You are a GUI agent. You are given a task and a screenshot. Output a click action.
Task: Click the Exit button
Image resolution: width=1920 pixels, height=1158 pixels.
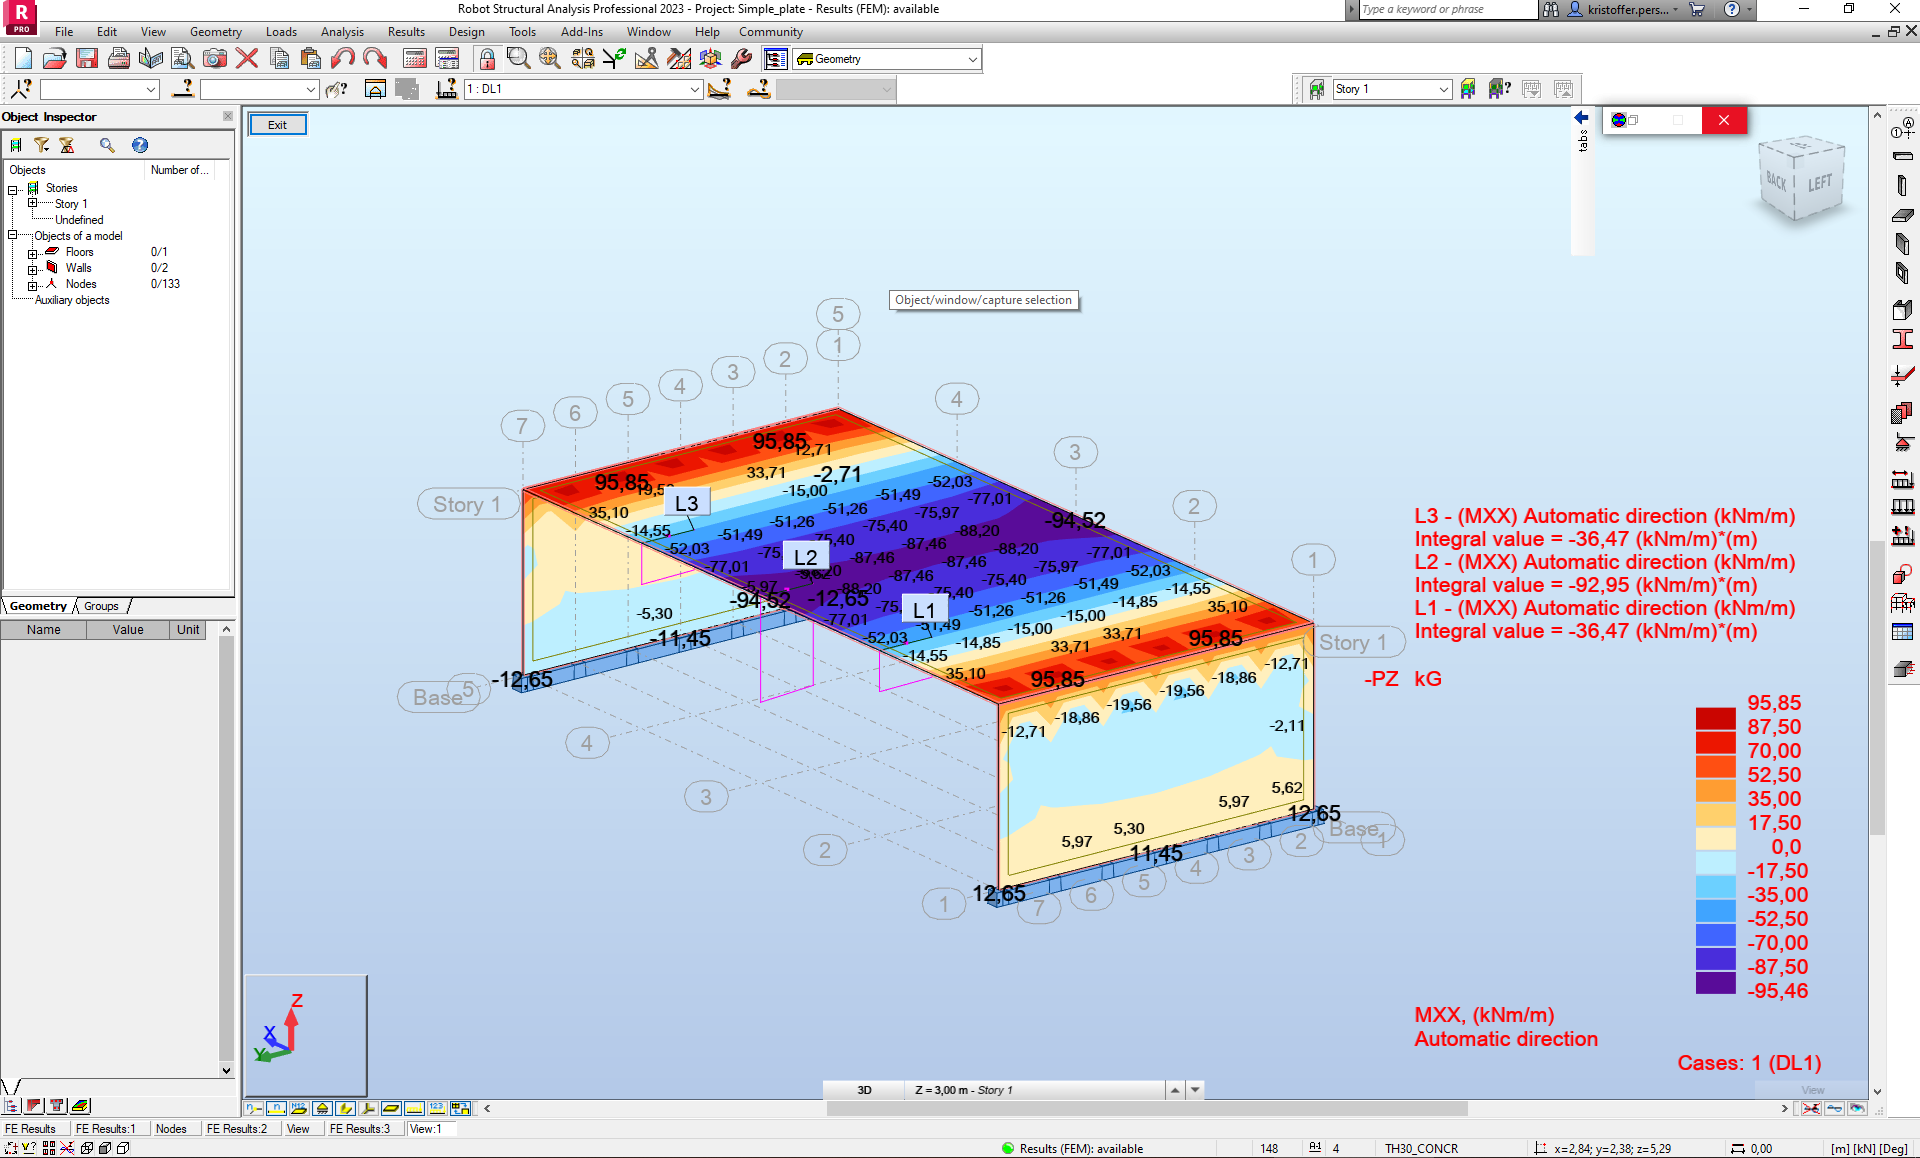click(x=277, y=124)
